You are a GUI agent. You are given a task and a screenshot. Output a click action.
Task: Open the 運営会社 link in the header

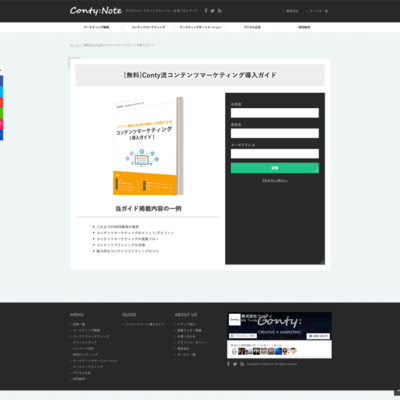click(x=292, y=11)
